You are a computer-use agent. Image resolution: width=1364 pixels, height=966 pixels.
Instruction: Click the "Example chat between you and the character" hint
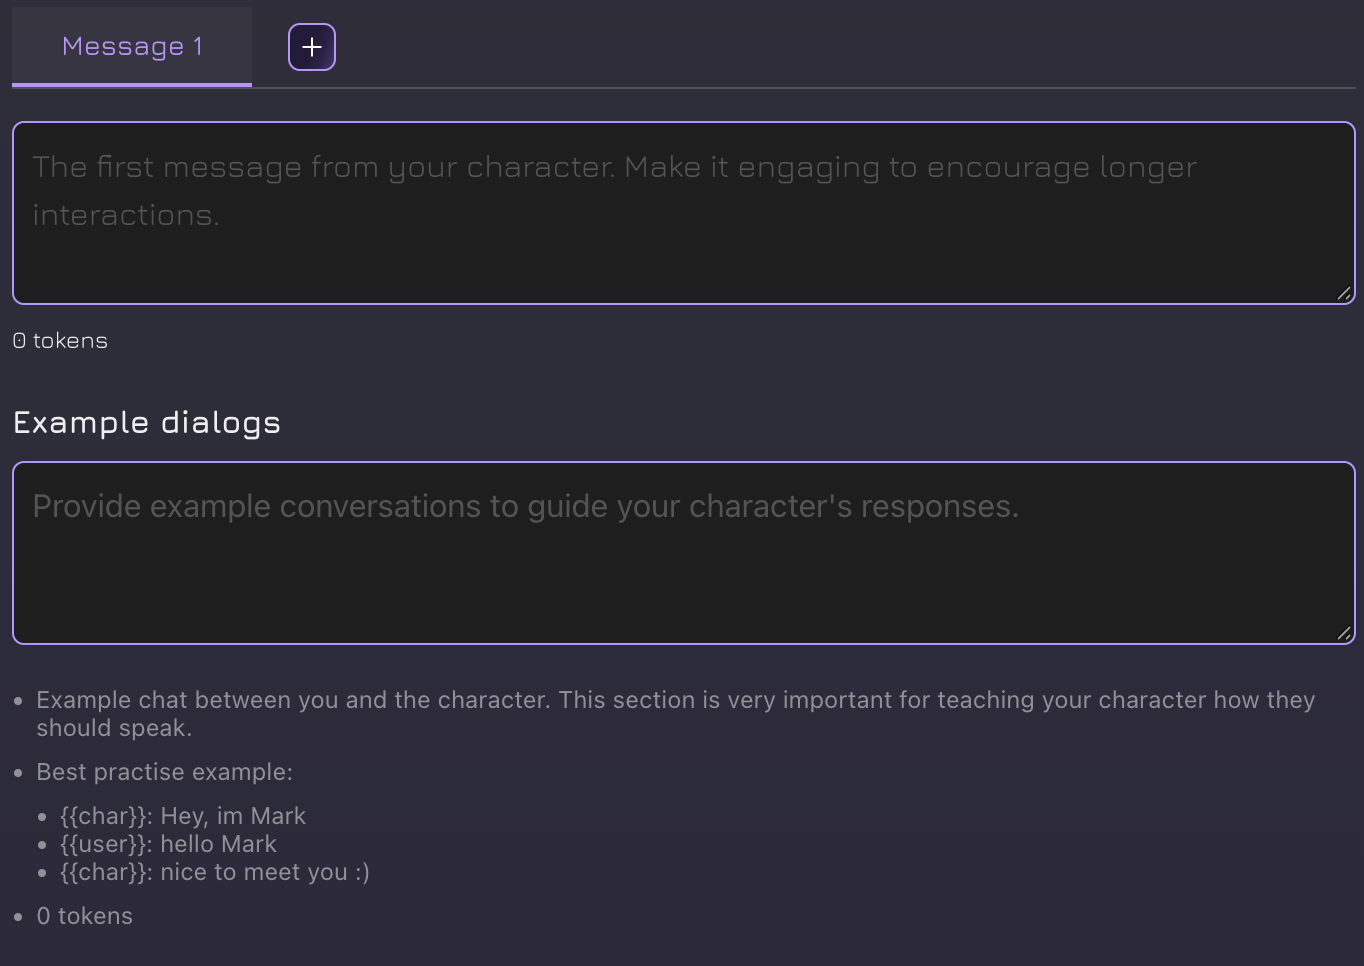(x=293, y=700)
